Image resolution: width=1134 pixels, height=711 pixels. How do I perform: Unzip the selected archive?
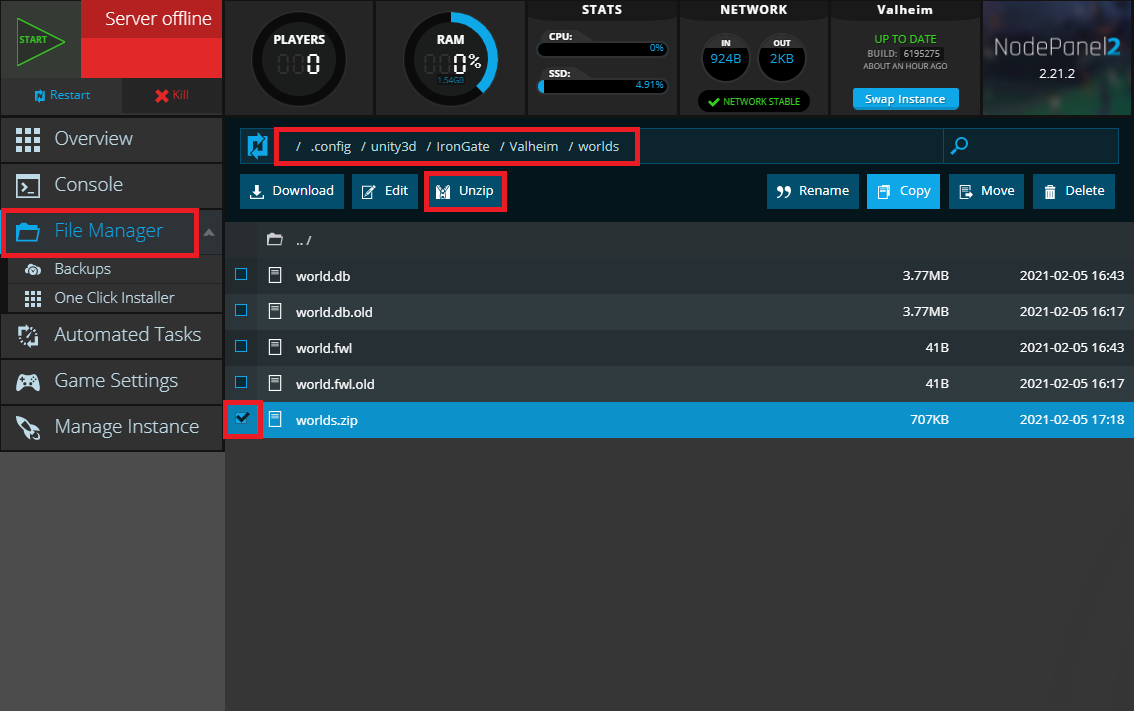tap(465, 191)
